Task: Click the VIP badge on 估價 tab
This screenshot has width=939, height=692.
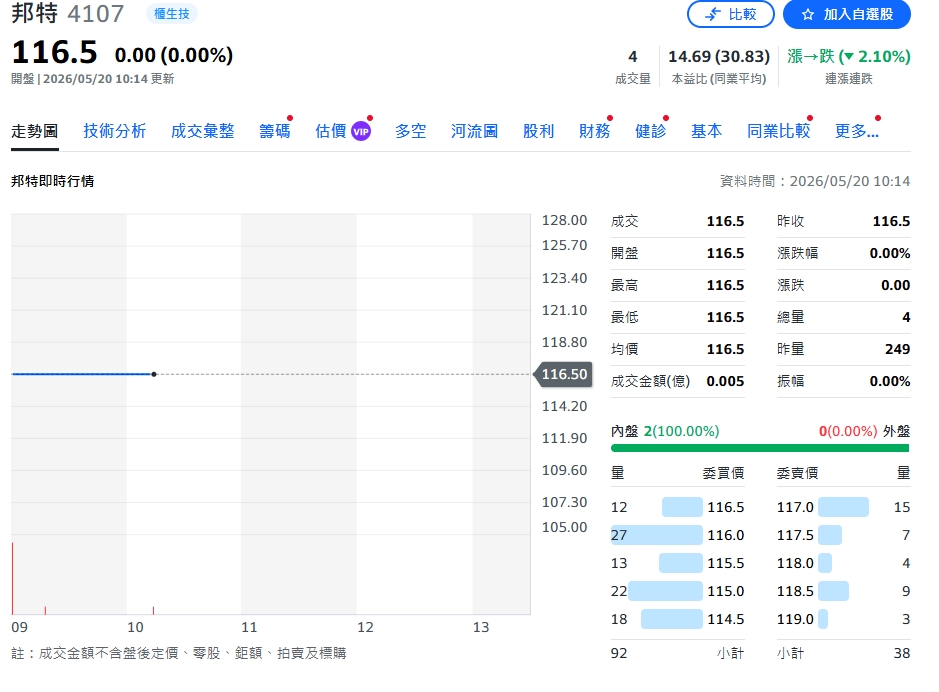Action: coord(361,131)
